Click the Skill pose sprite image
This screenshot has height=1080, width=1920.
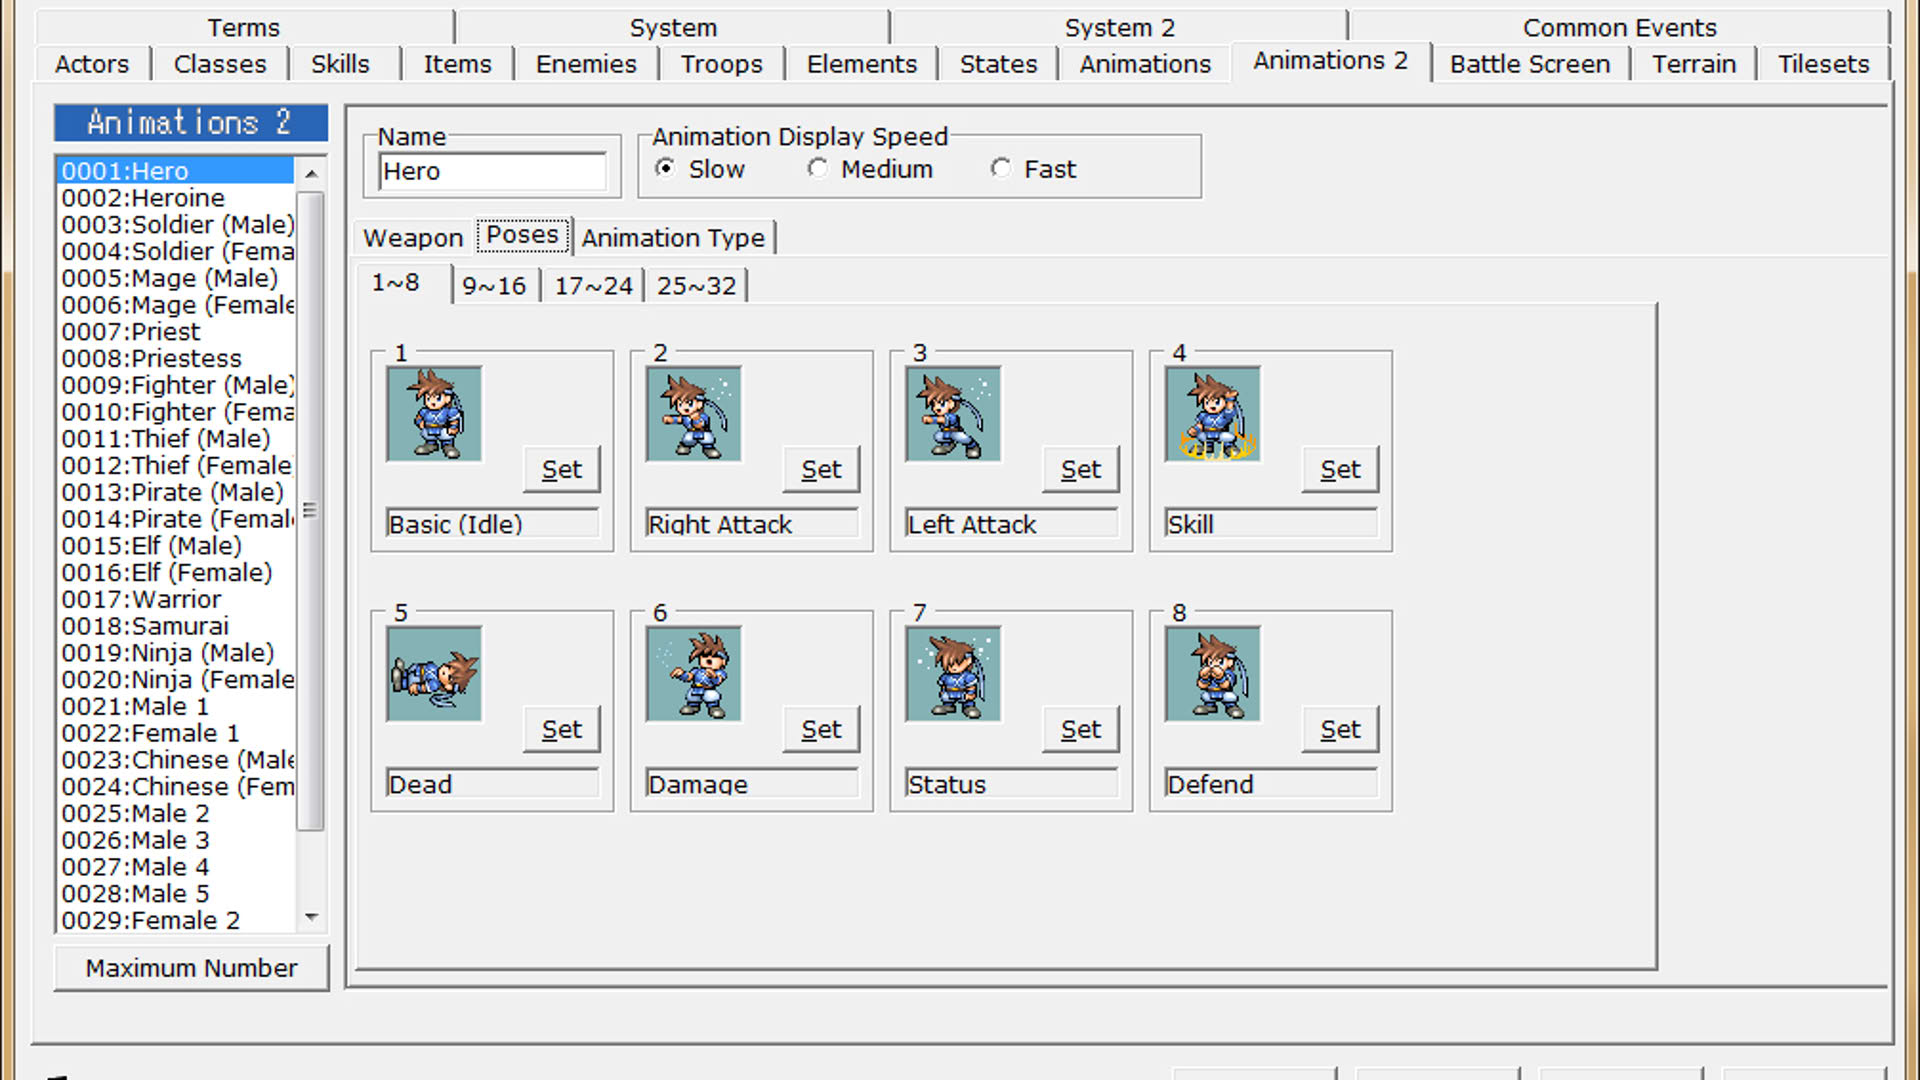click(1213, 414)
